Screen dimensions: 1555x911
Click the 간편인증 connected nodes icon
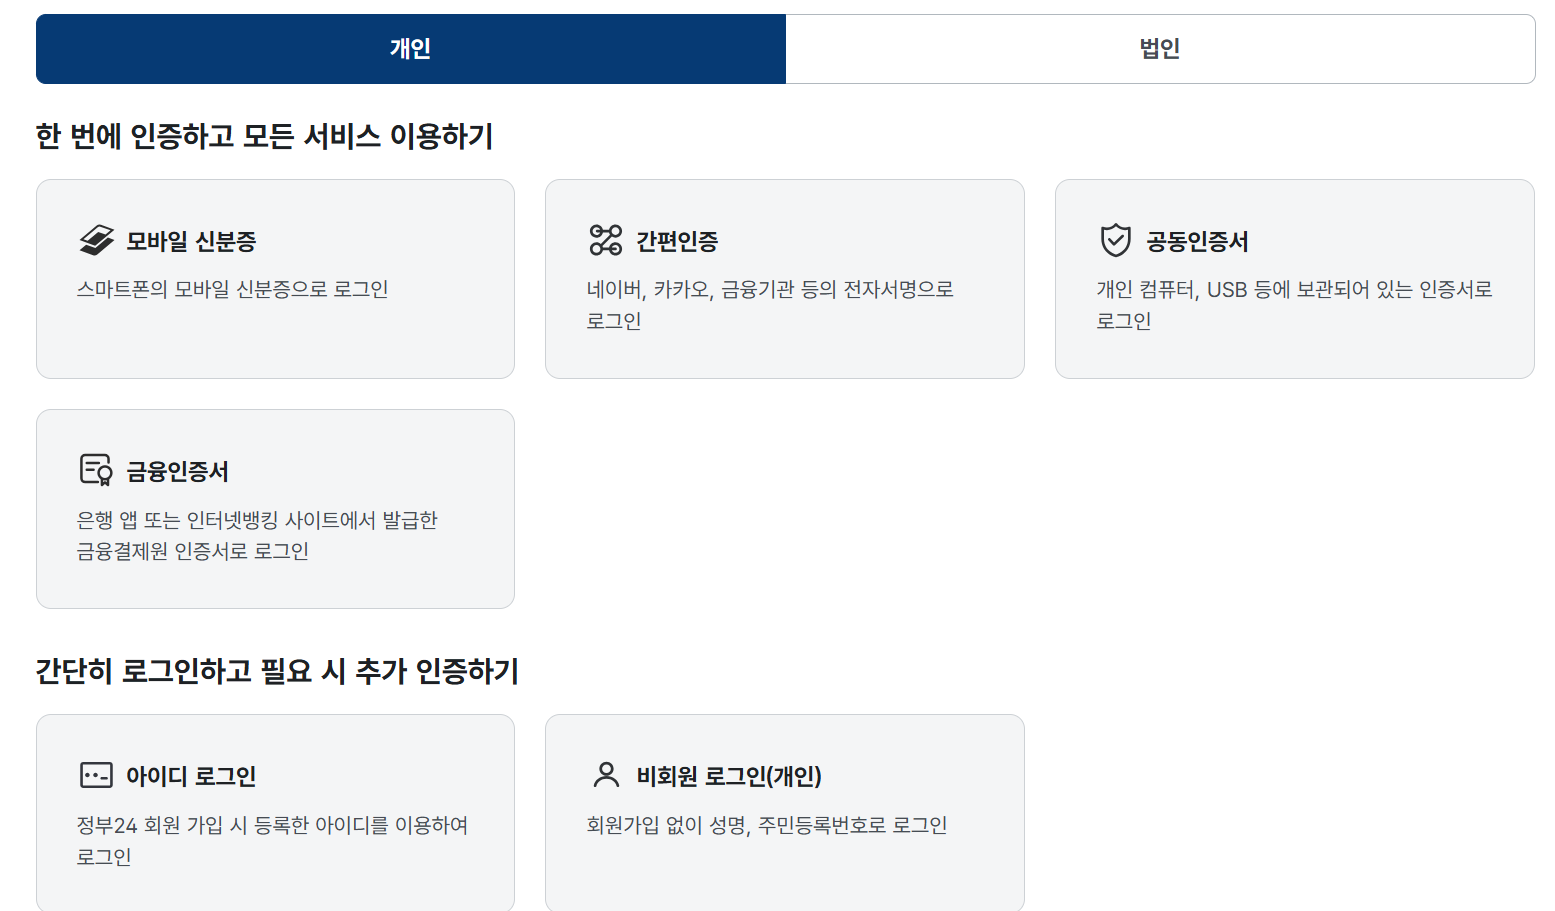pos(606,241)
